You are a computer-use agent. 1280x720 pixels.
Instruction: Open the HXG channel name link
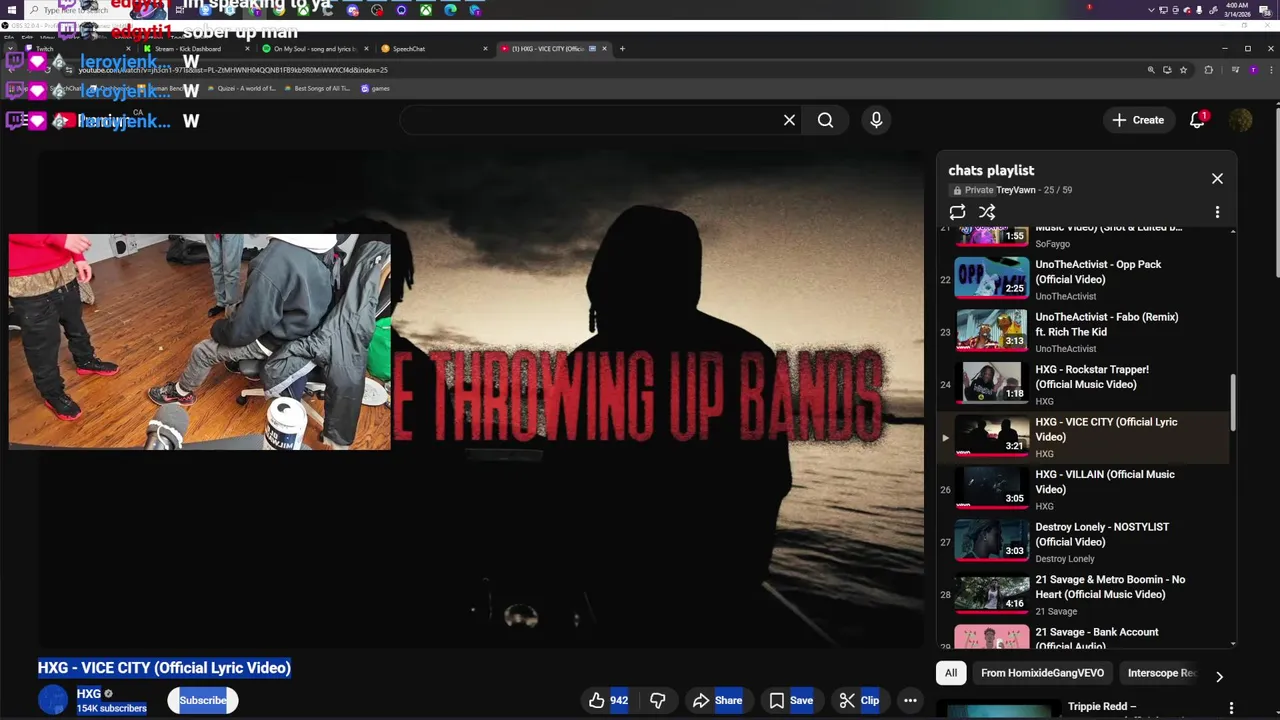click(89, 693)
